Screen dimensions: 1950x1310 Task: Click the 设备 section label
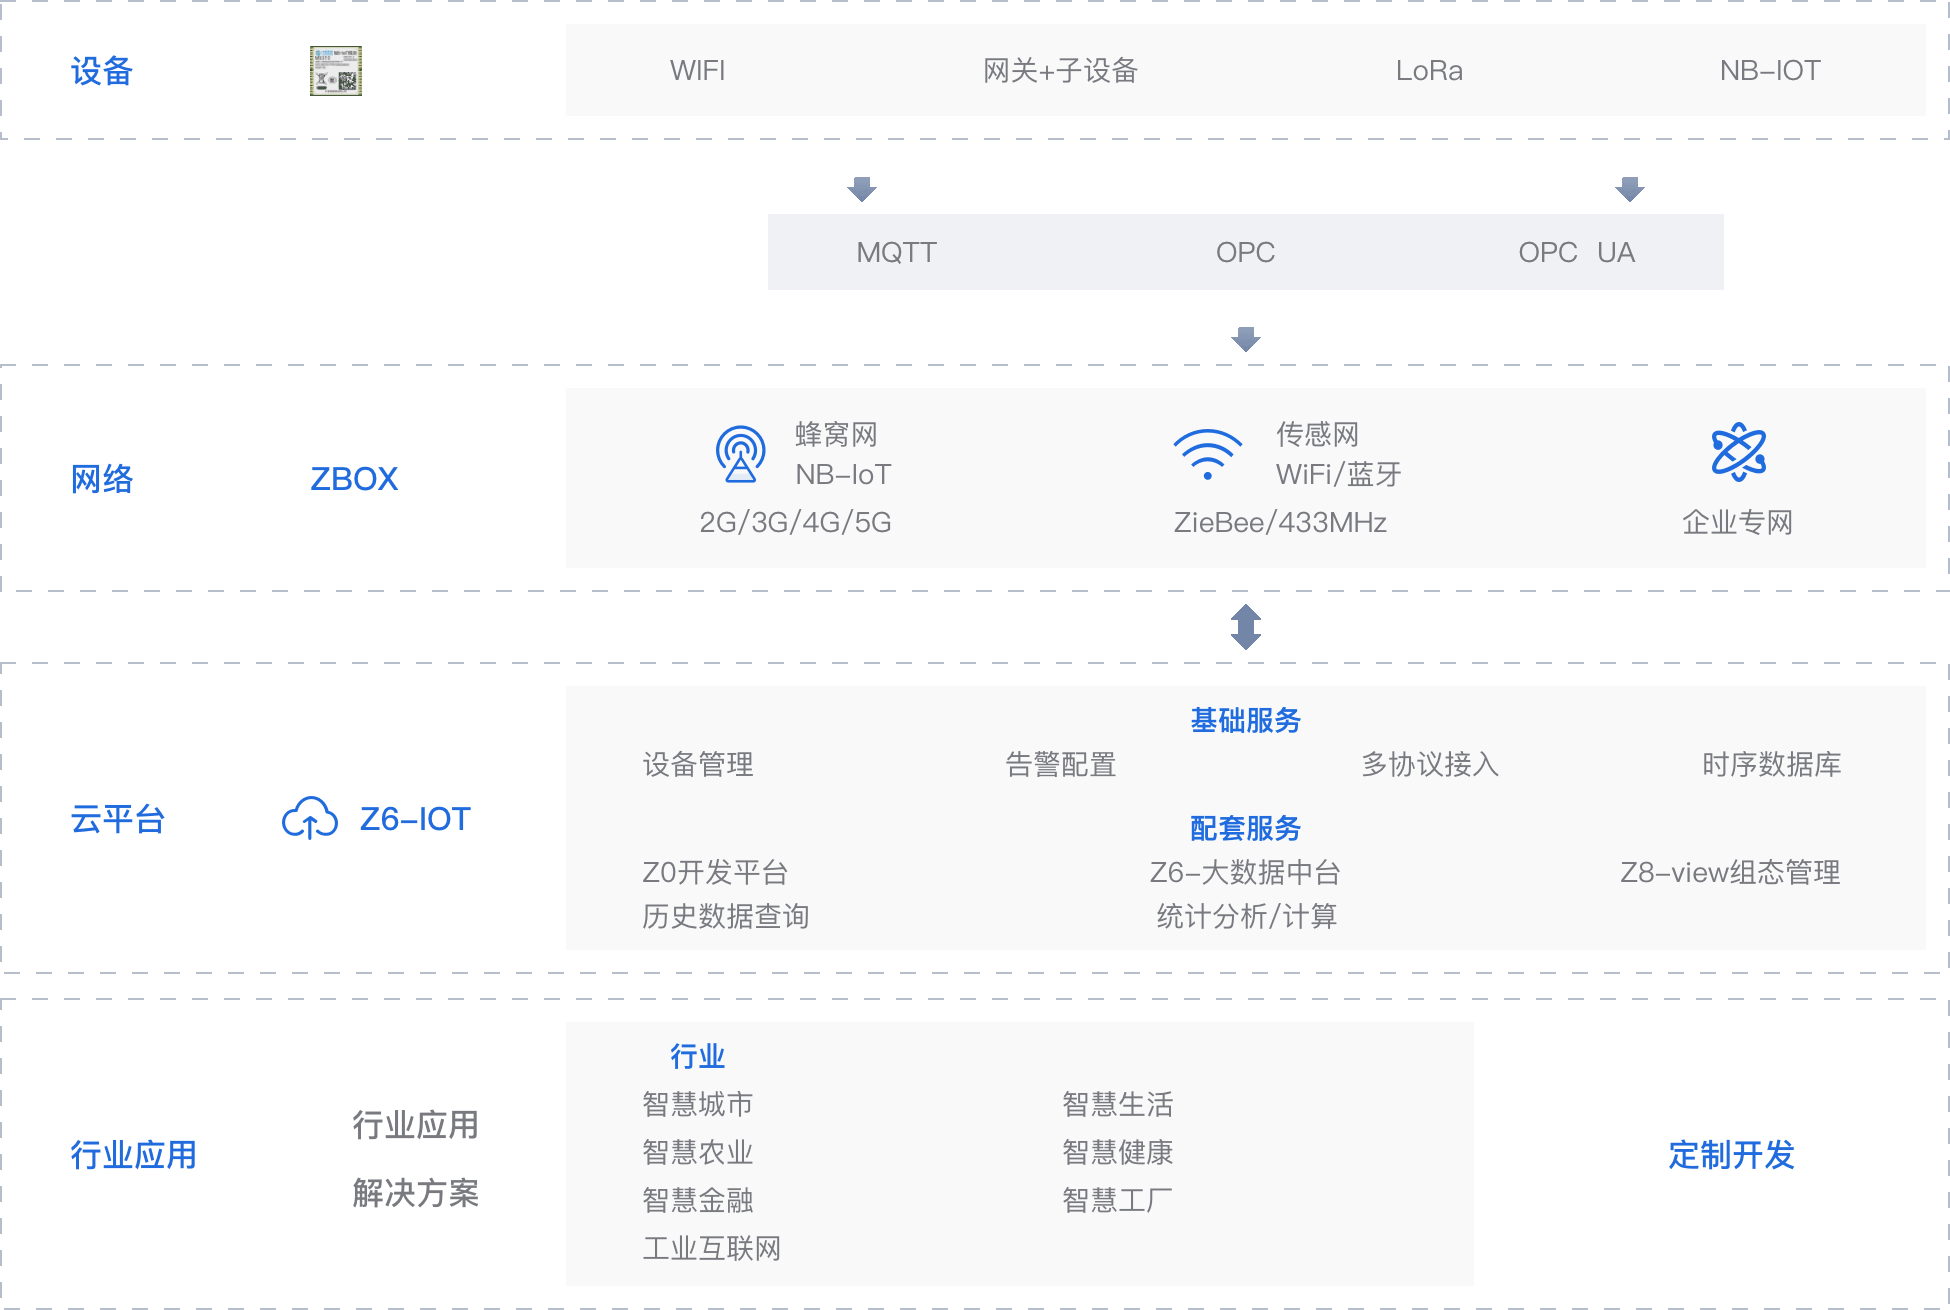[102, 71]
